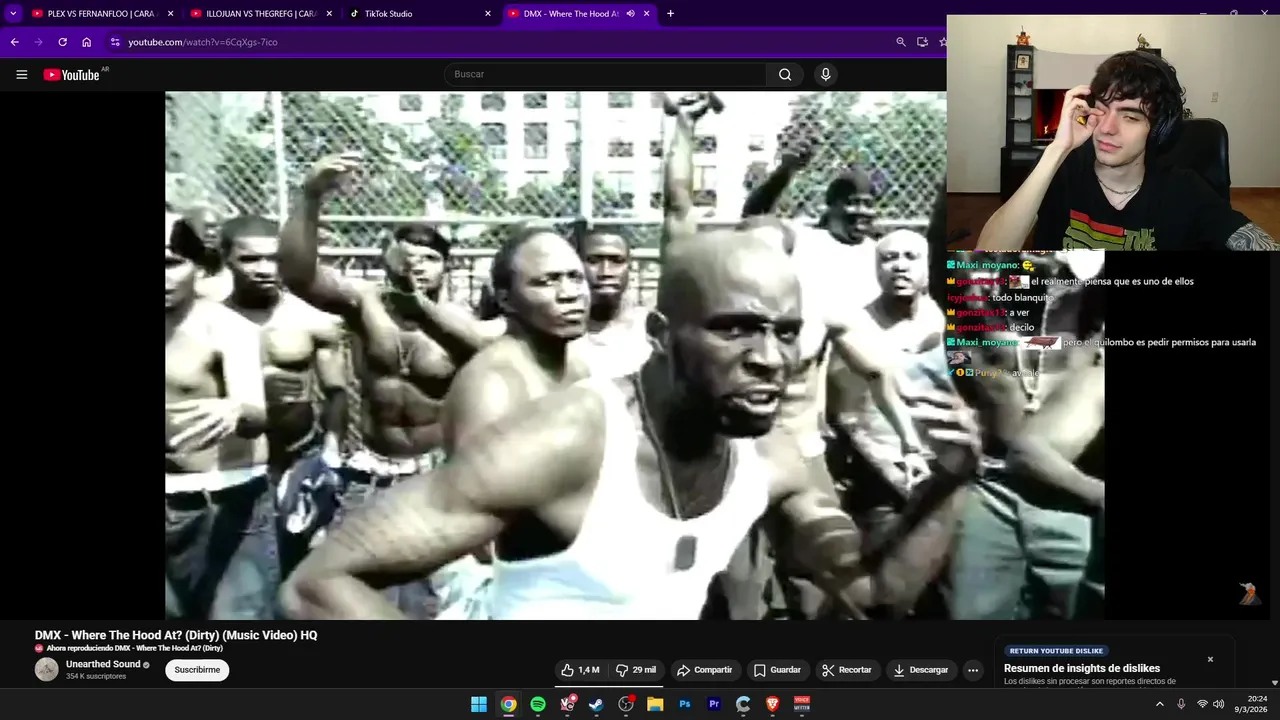Click the tray microphone icon
Viewport: 1280px width, 720px height.
tap(1181, 704)
